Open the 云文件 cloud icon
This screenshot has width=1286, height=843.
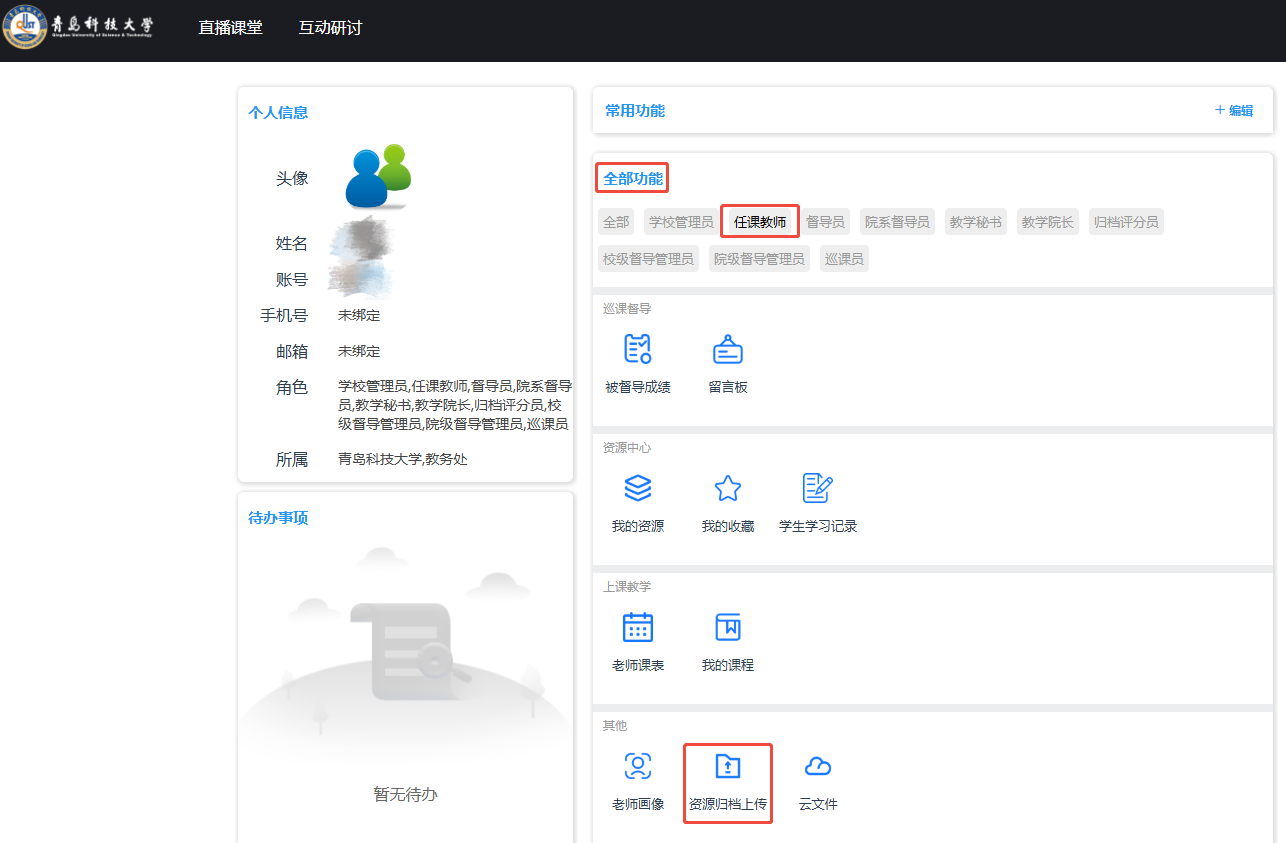click(817, 766)
